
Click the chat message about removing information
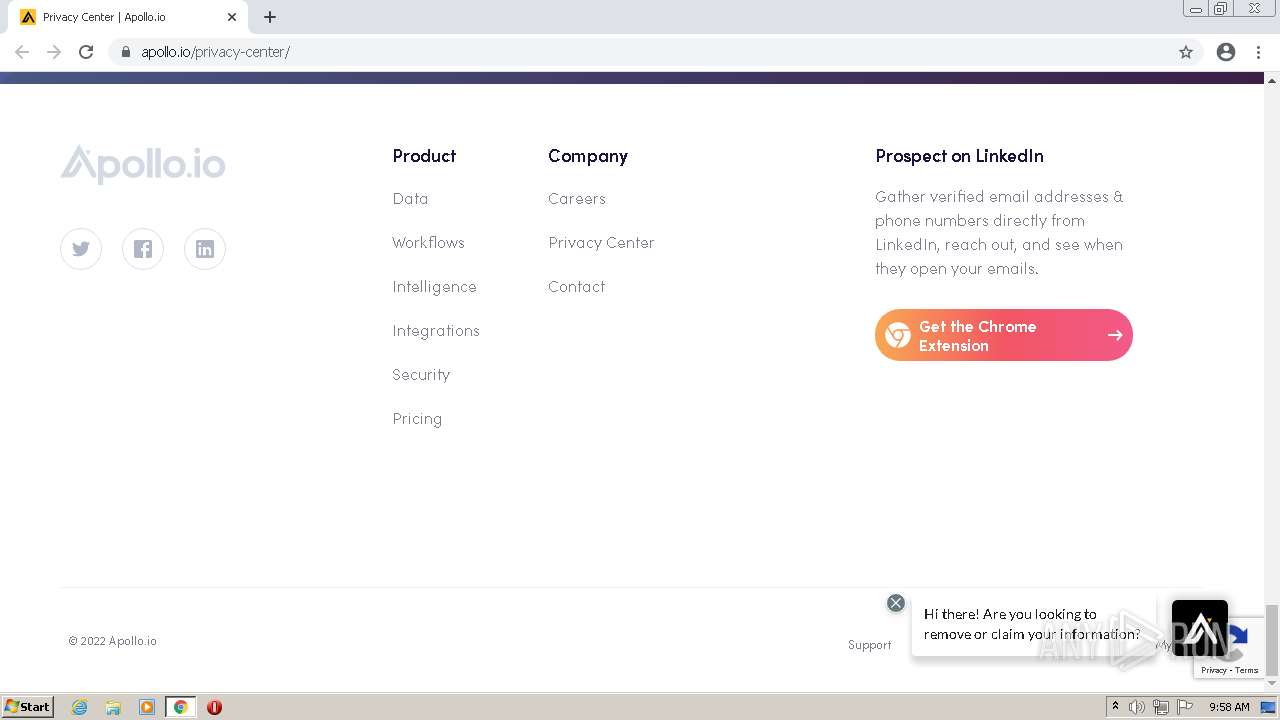tap(1032, 624)
